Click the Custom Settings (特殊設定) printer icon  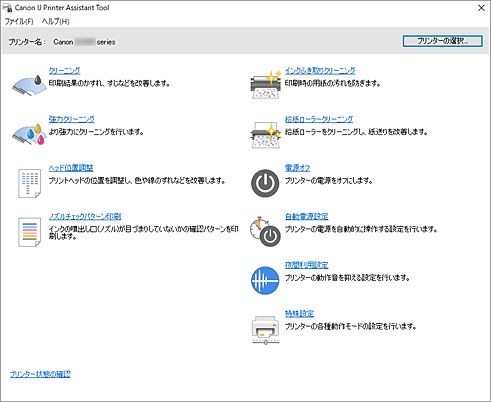point(265,330)
